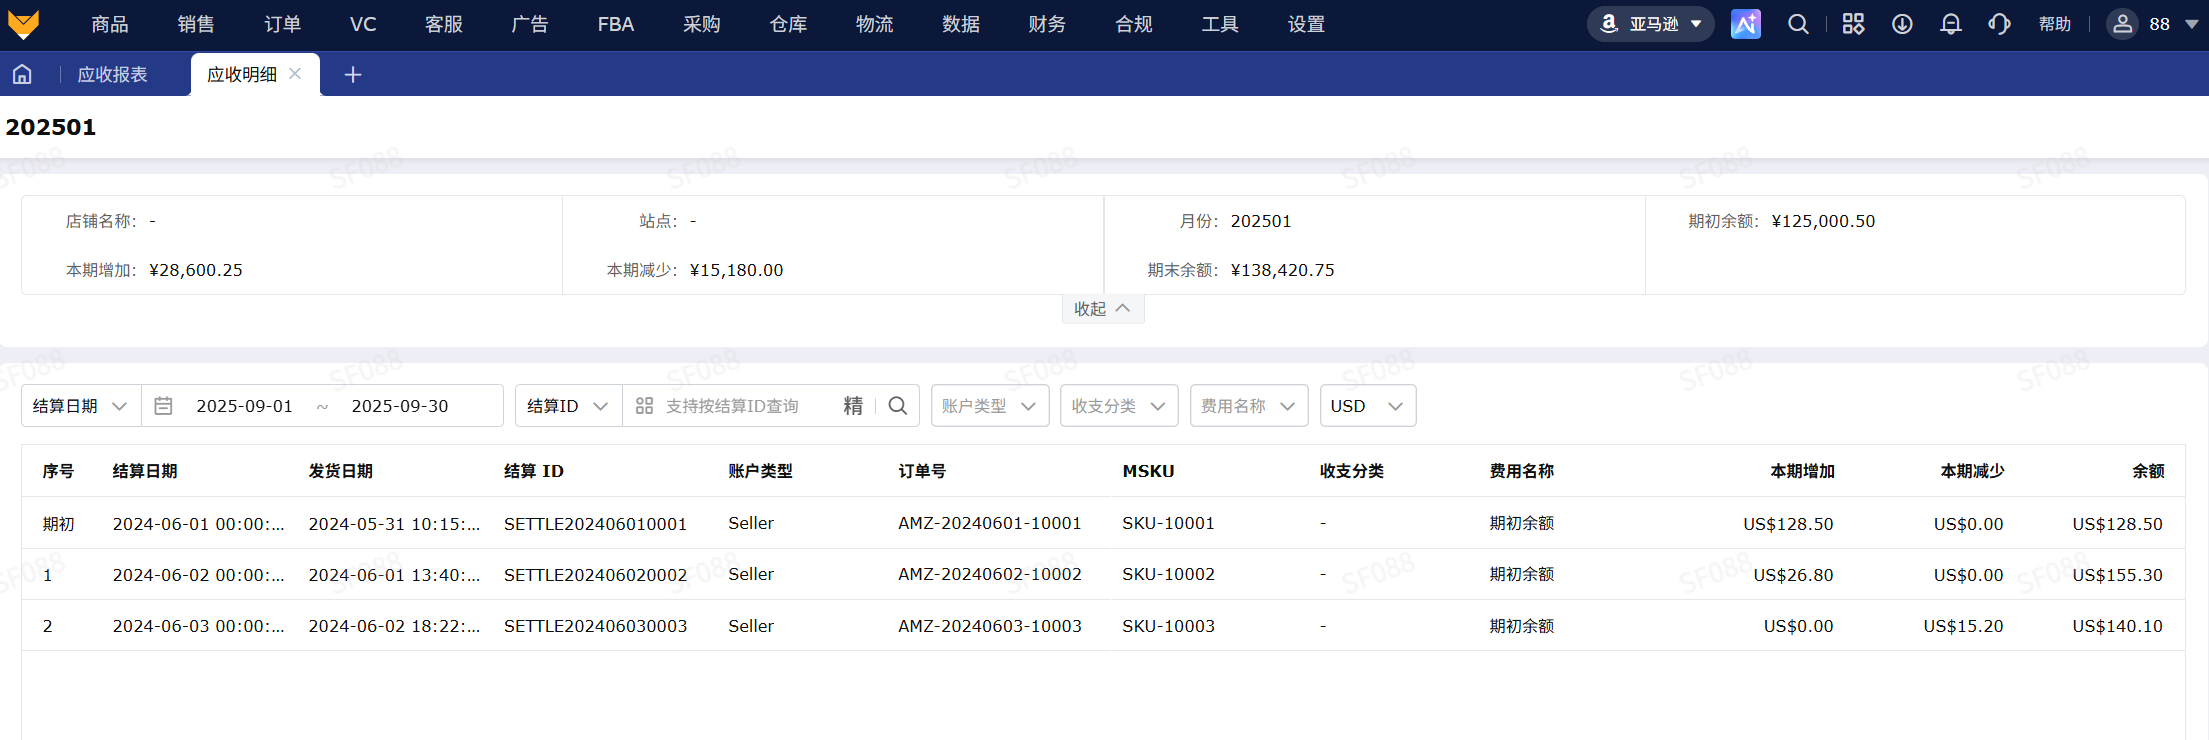Open the notifications bell icon
This screenshot has height=740, width=2209.
pyautogui.click(x=1950, y=24)
